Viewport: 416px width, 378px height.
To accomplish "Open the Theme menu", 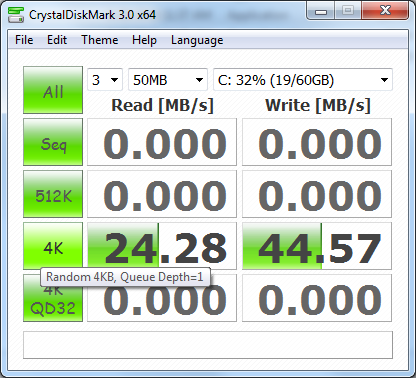I will 100,40.
